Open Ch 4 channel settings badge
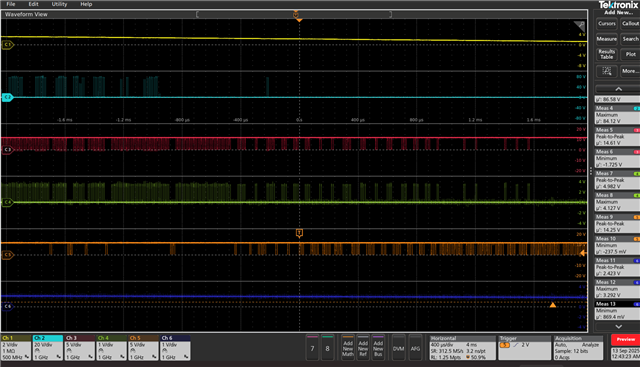640x367 pixels. click(111, 348)
